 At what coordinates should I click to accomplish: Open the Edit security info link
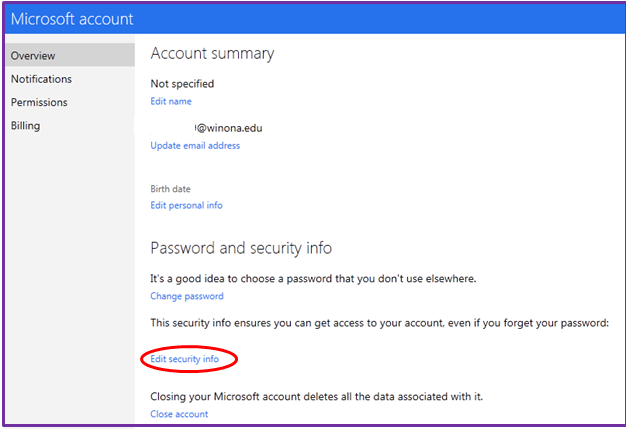click(184, 358)
